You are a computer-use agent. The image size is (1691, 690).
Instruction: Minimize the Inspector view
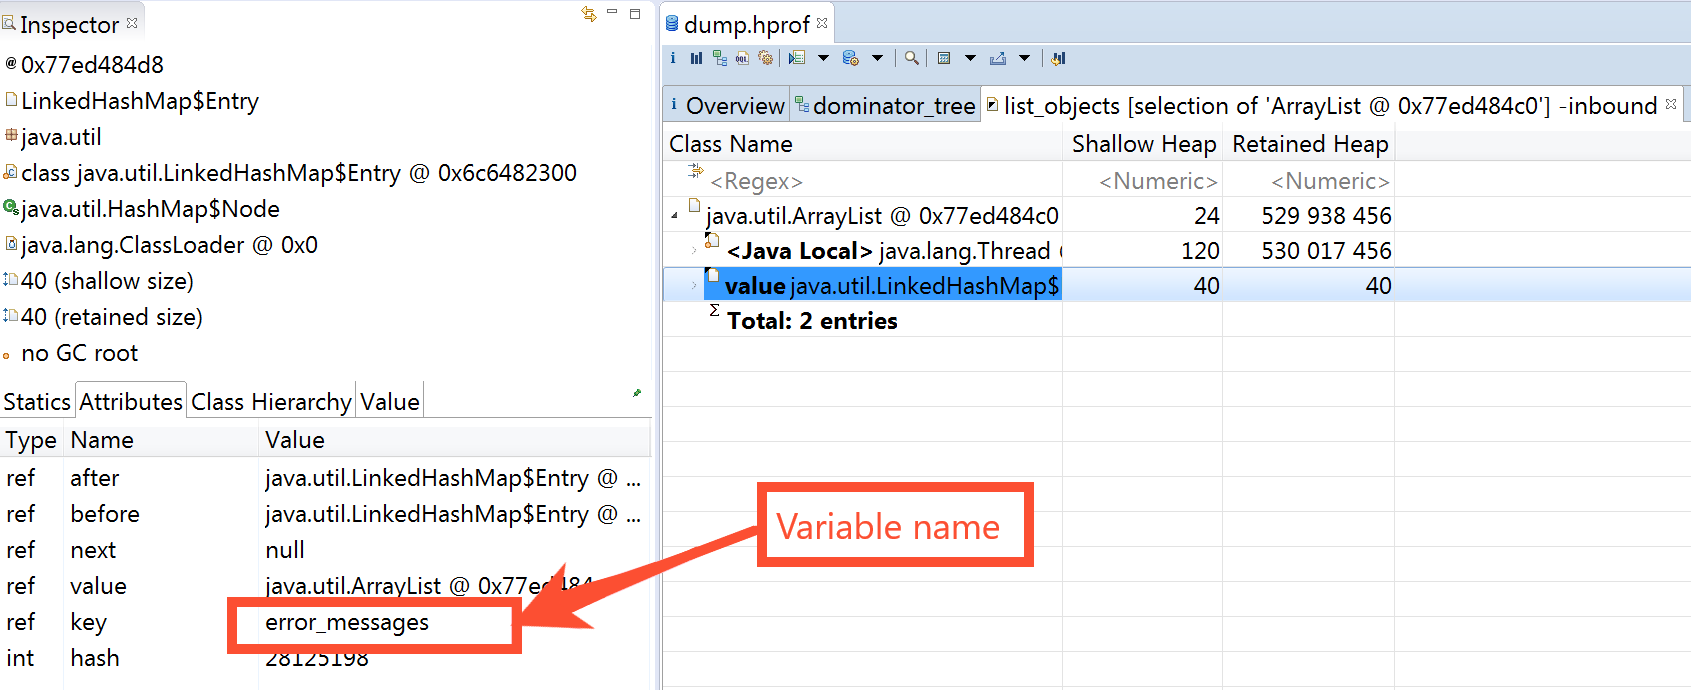pos(612,12)
